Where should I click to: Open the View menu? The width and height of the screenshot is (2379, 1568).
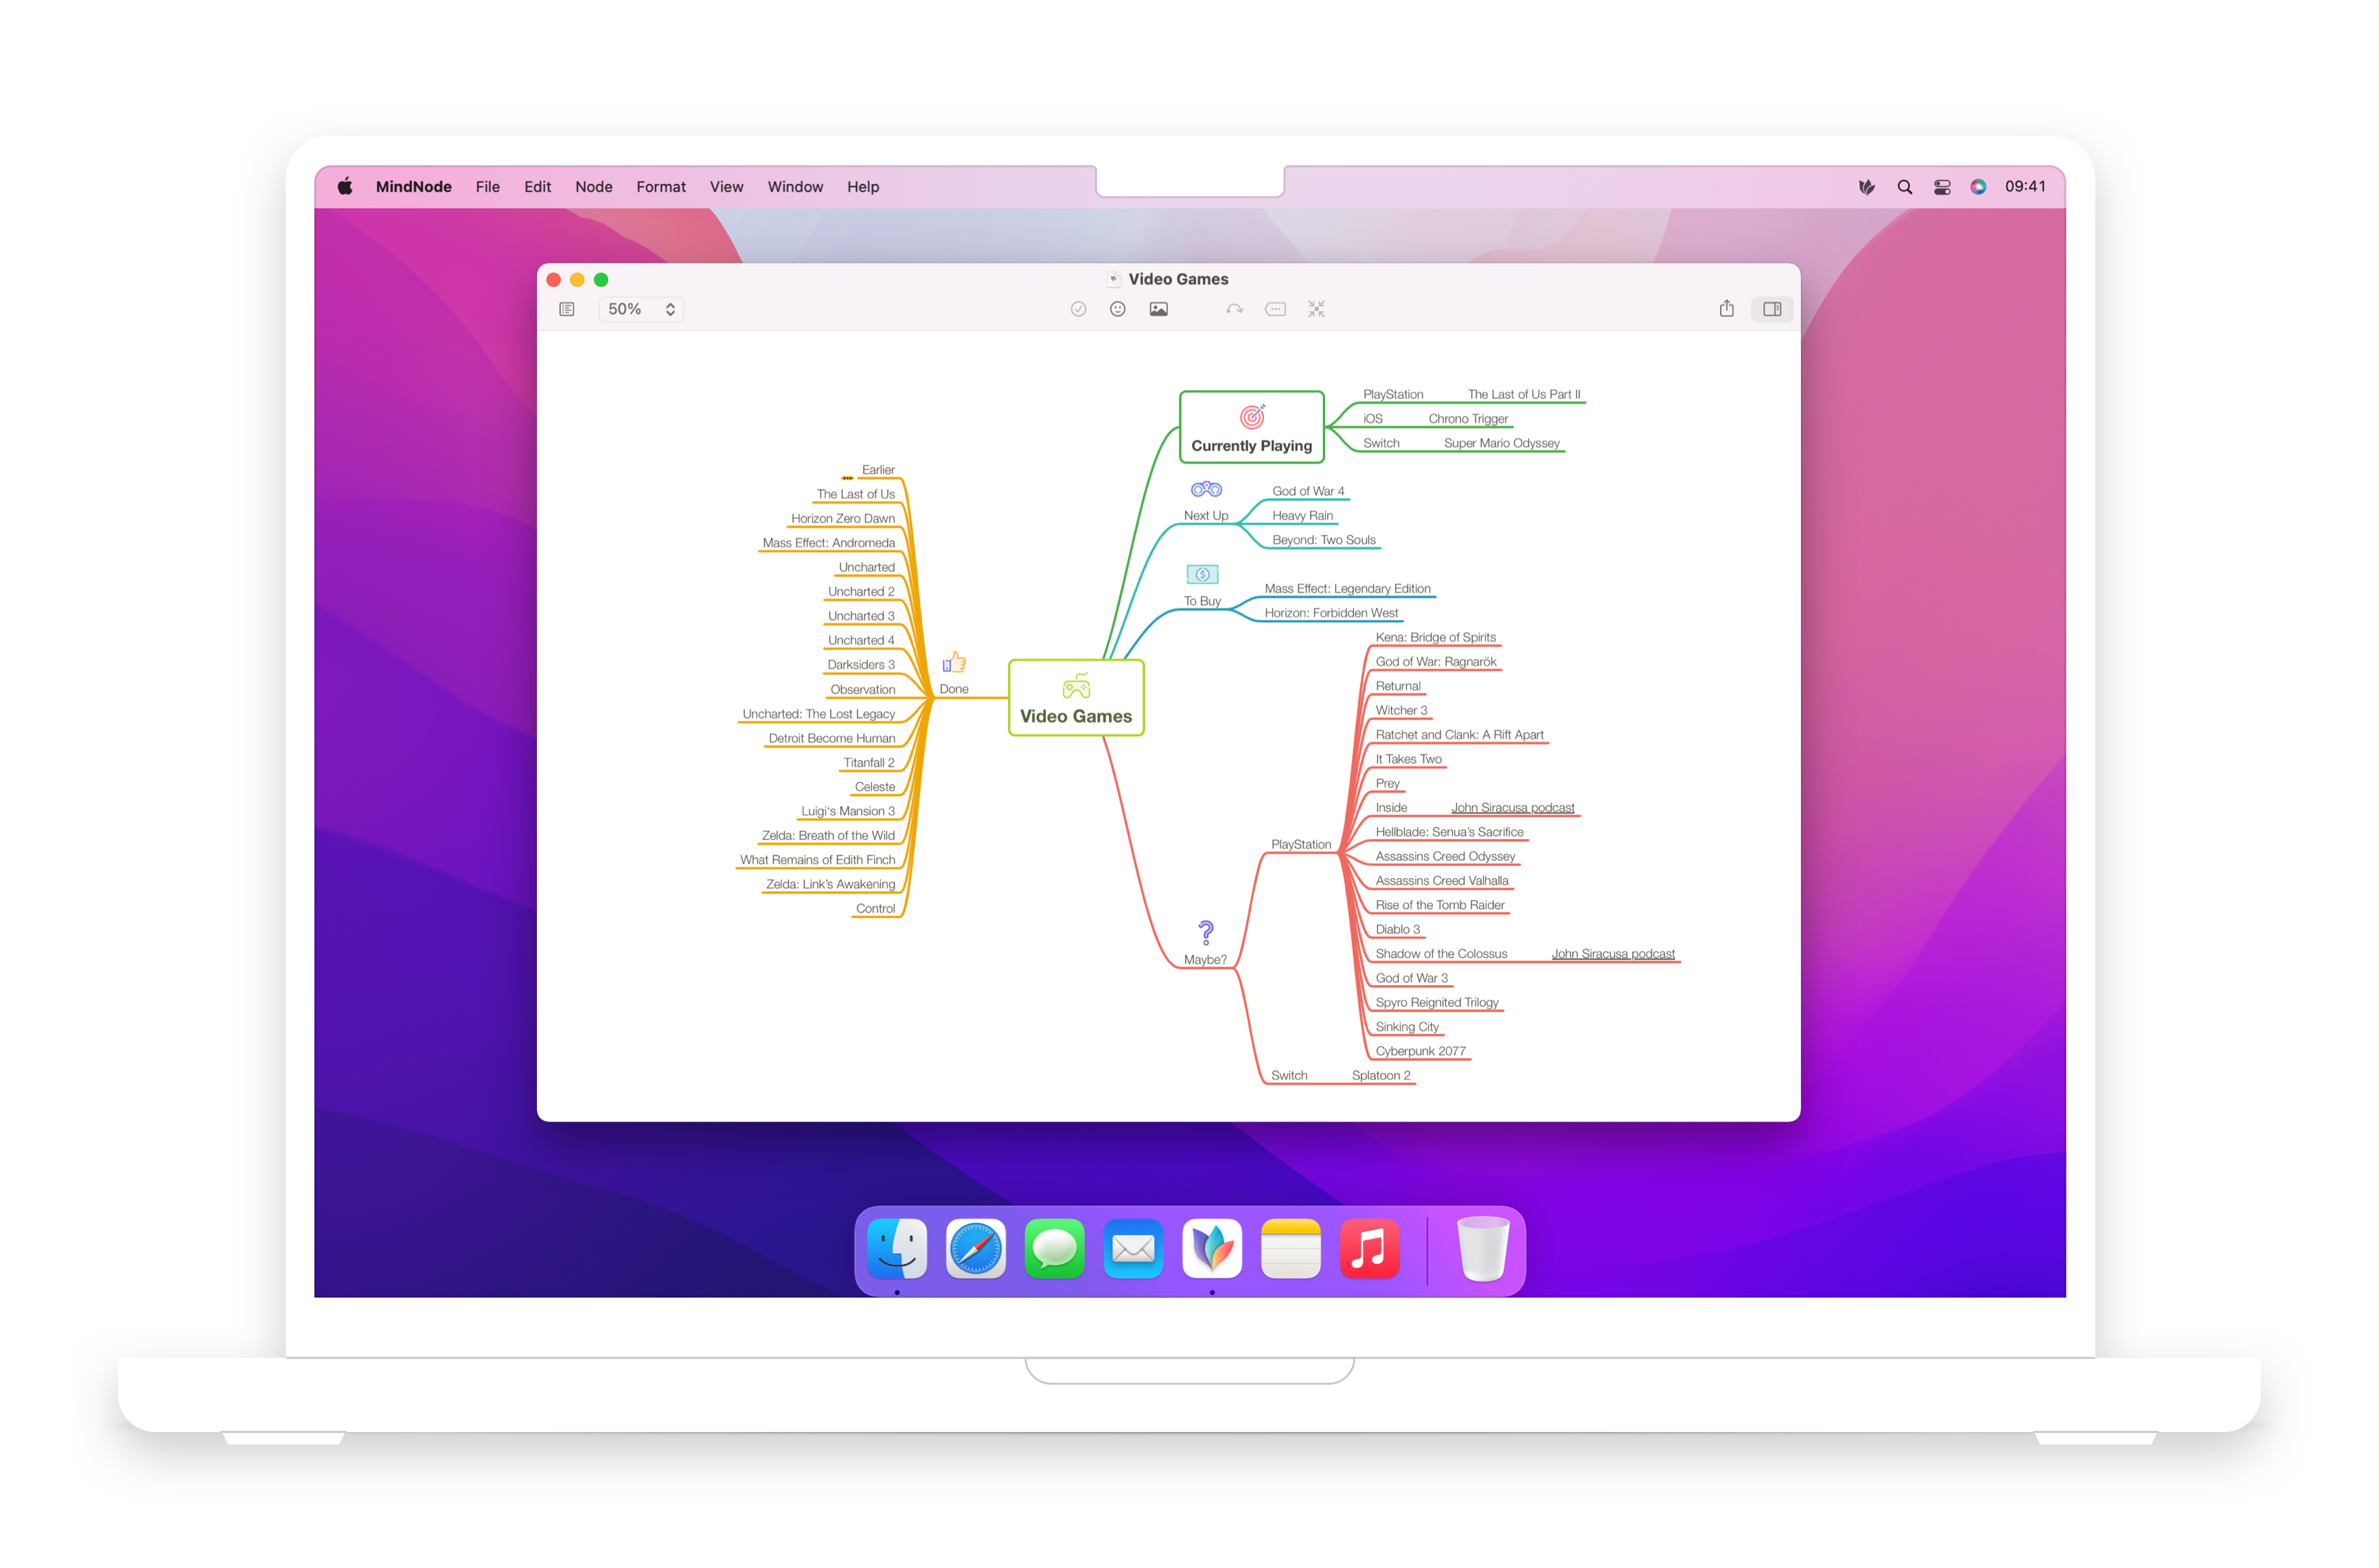(x=726, y=187)
